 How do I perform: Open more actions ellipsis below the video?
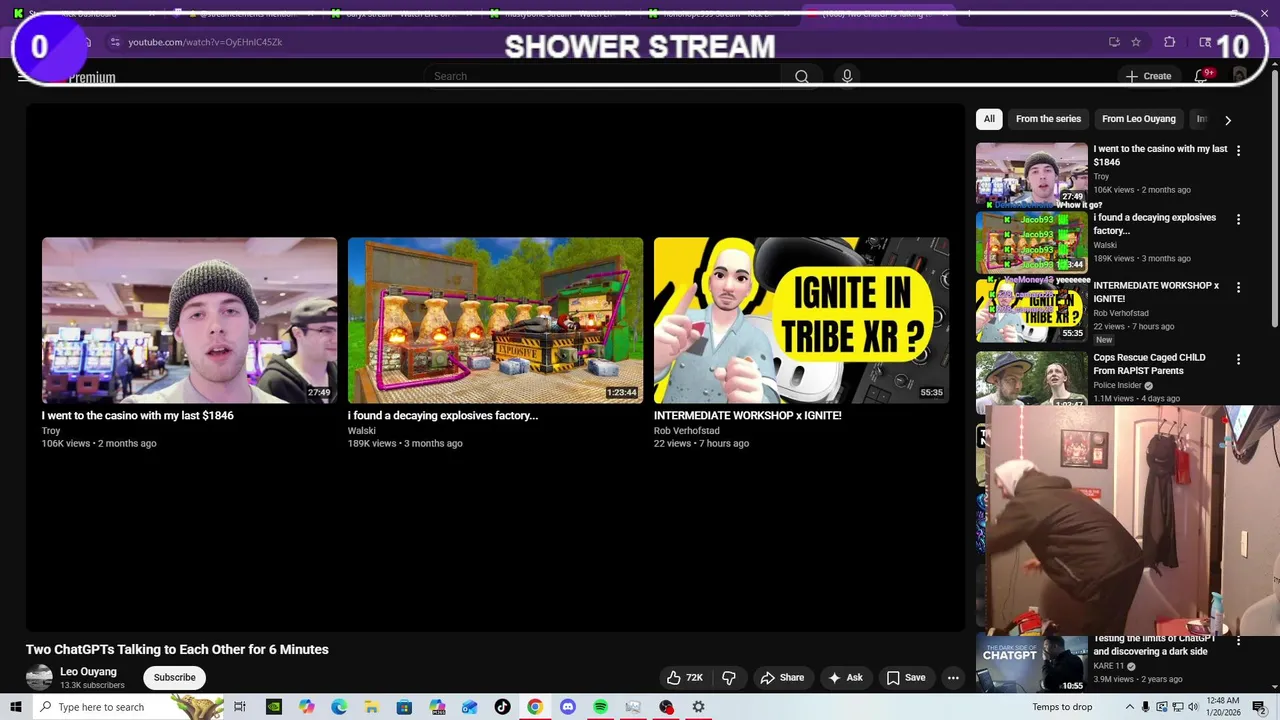click(x=953, y=677)
